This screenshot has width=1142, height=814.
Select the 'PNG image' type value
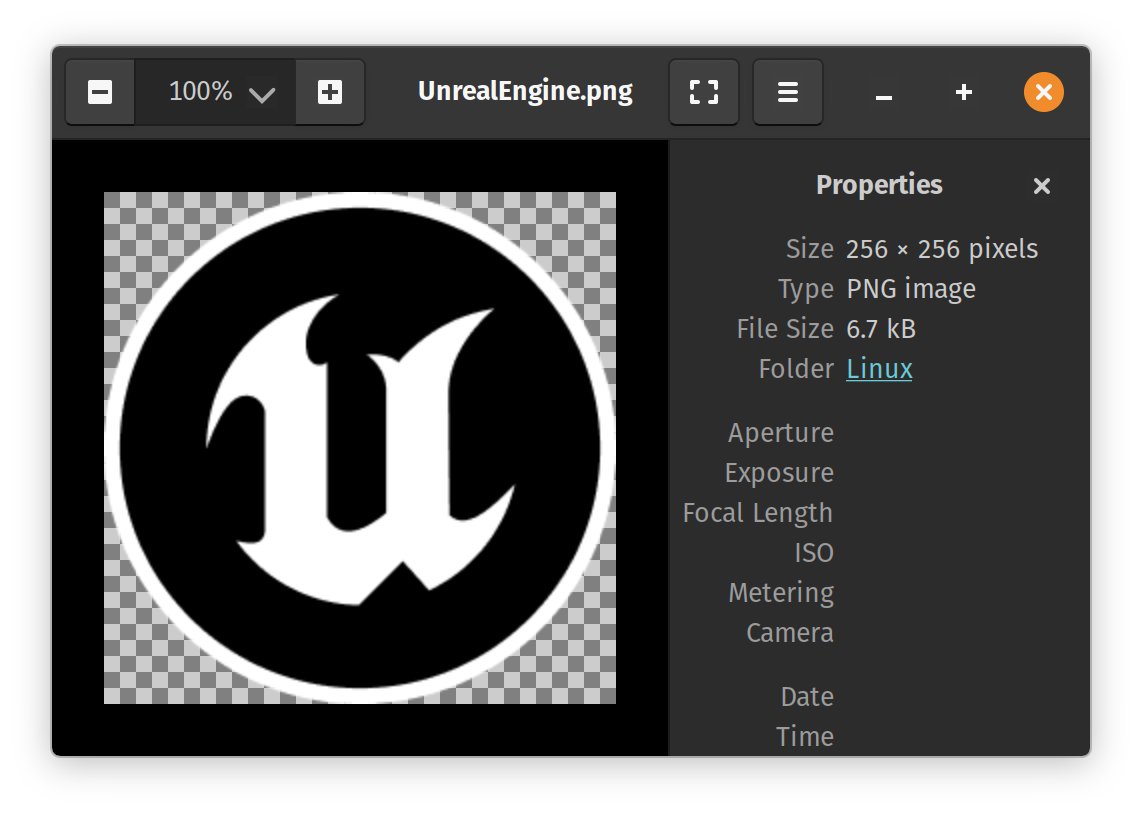910,289
